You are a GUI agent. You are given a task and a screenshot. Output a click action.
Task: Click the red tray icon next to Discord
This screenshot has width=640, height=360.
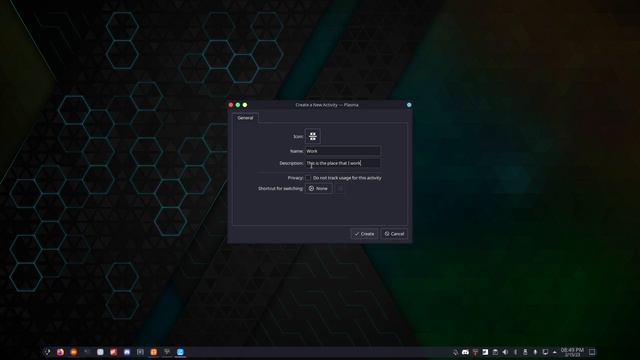coord(476,352)
